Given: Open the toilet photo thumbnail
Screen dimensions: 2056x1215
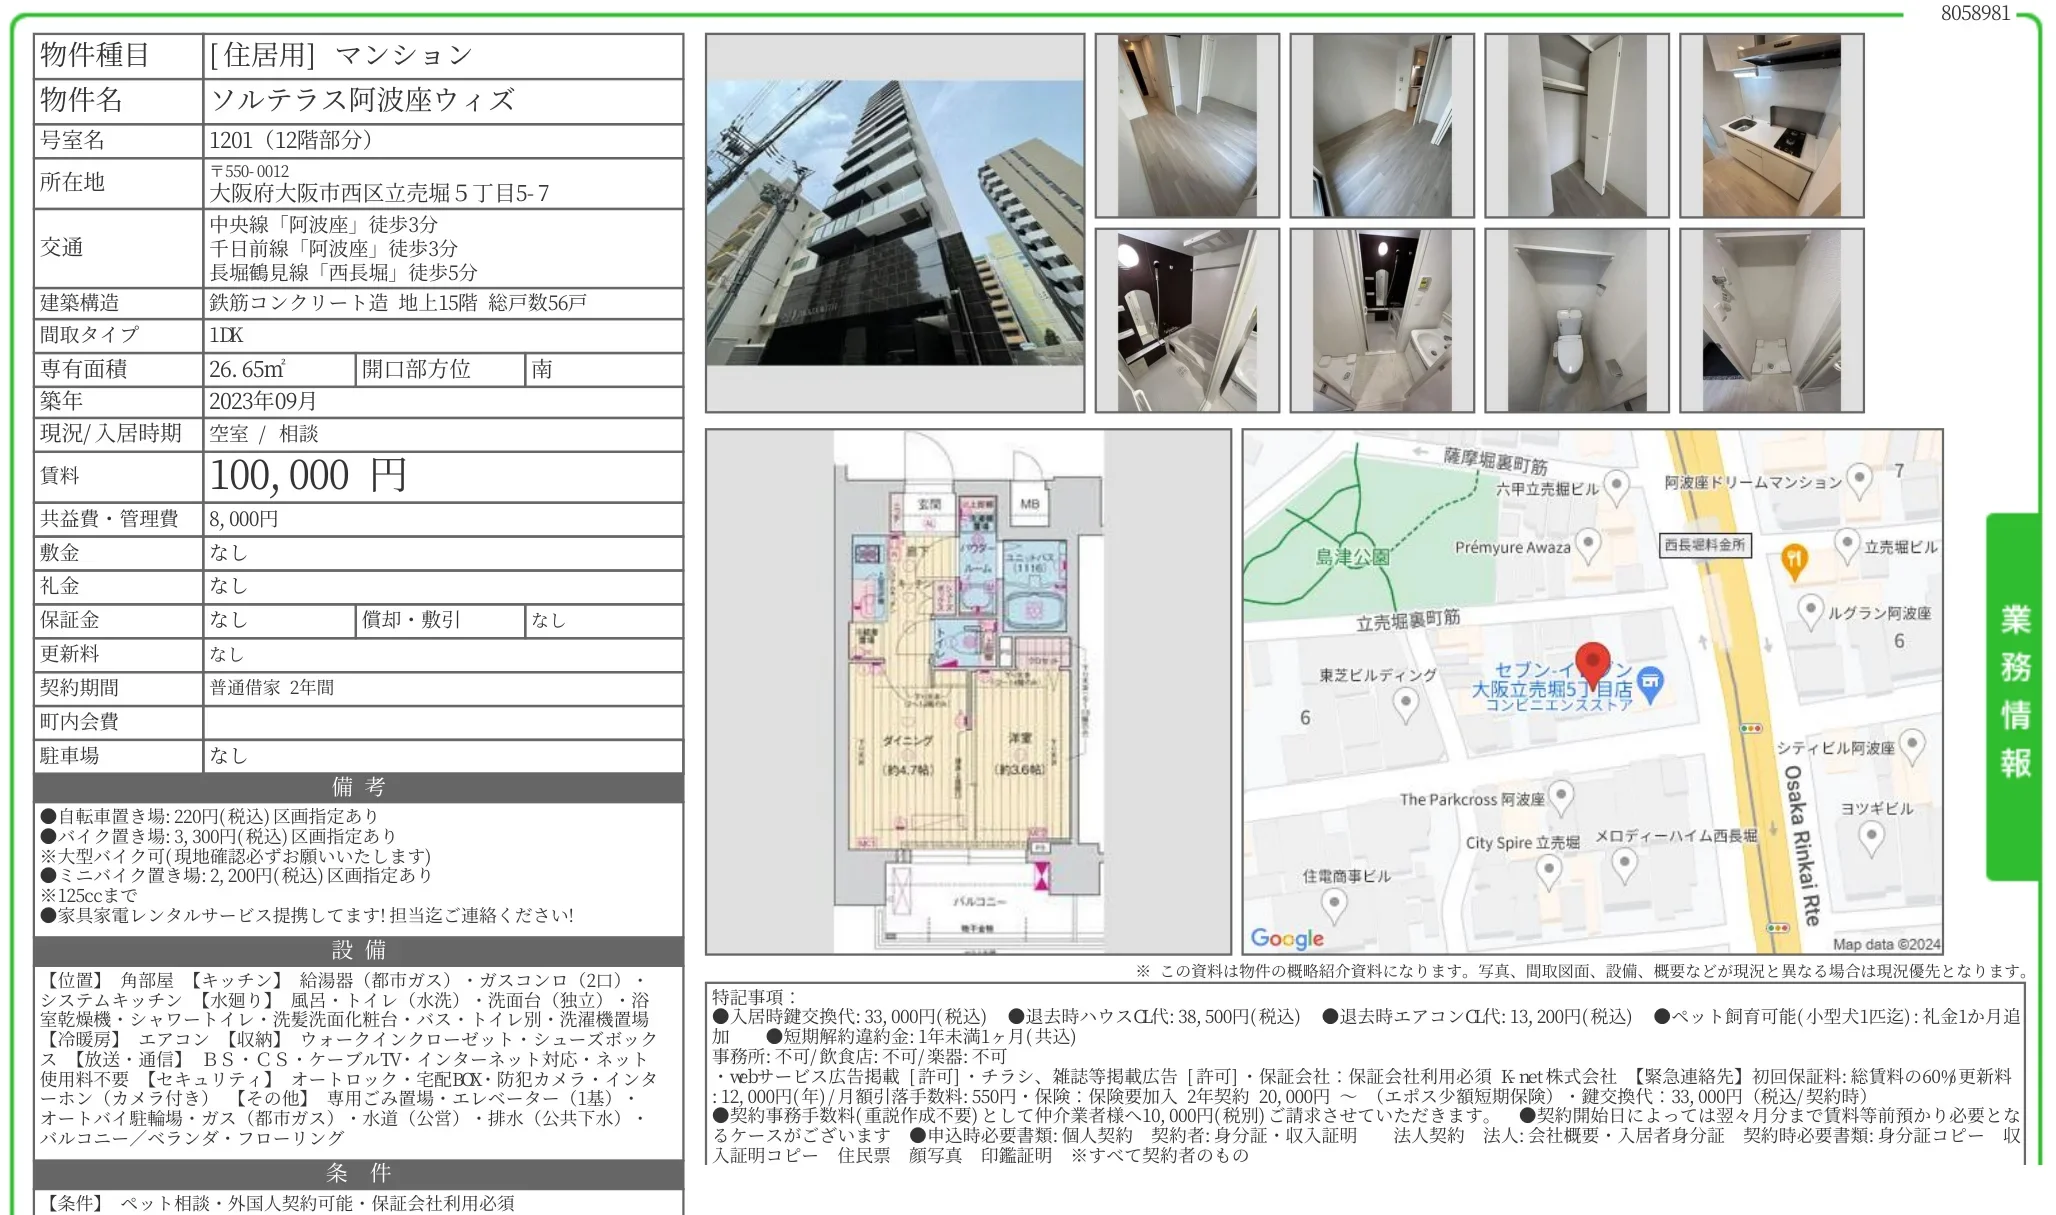Looking at the screenshot, I should [1576, 320].
